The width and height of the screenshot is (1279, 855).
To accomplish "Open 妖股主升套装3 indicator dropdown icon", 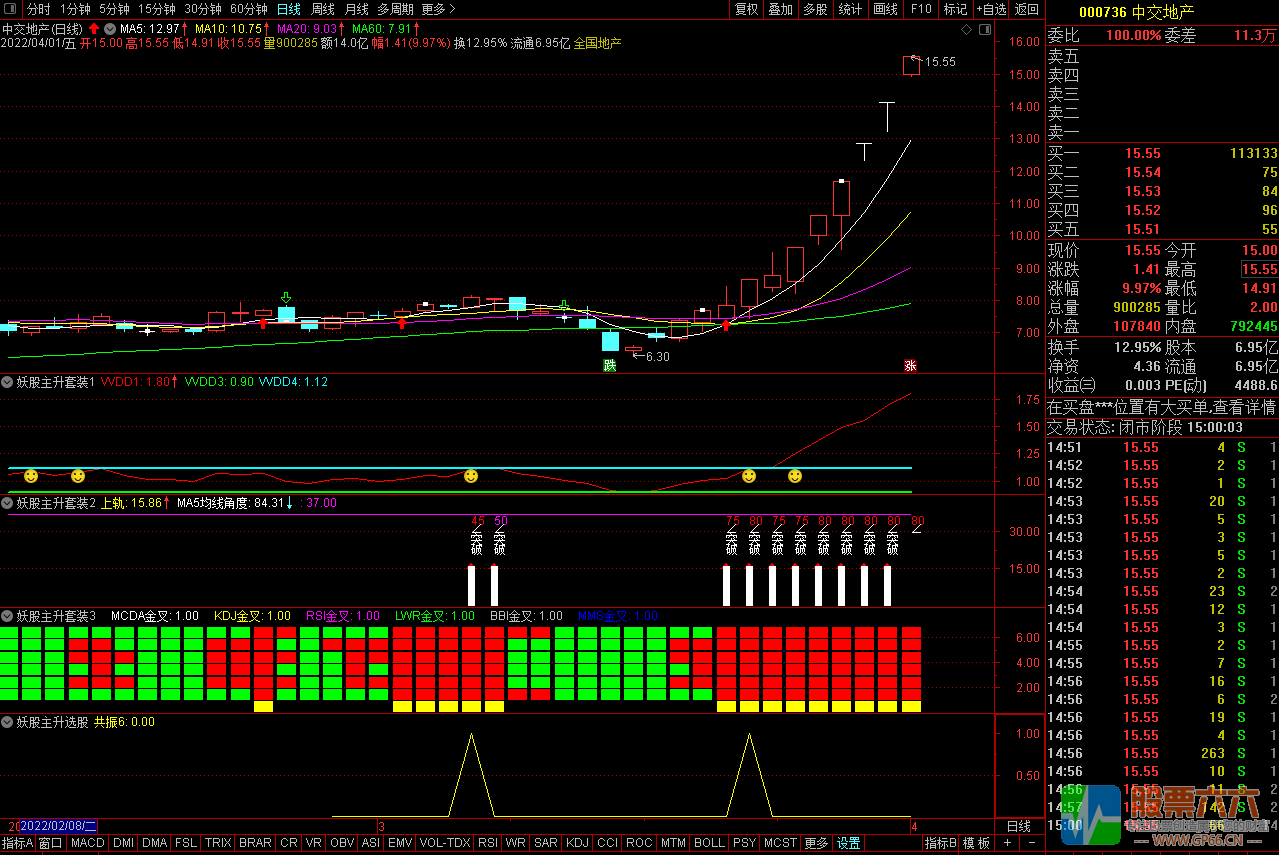I will click(7, 616).
